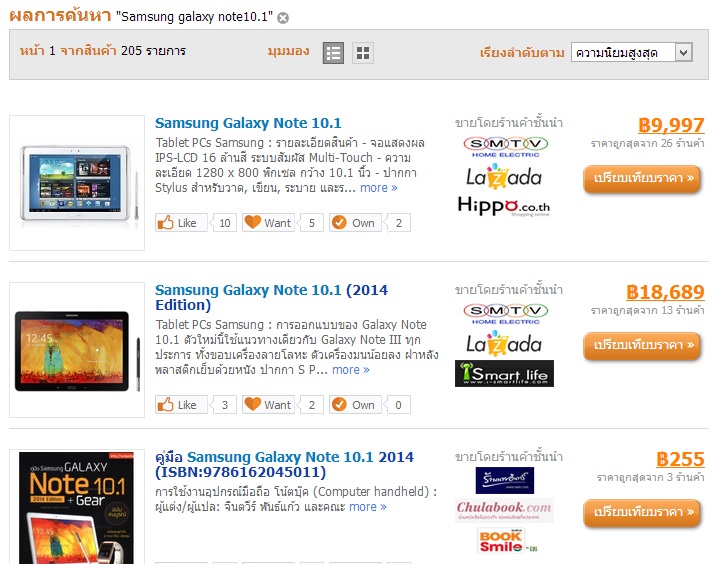Image resolution: width=716 pixels, height=564 pixels.
Task: Mark Own on Samsung Galaxy Note 10.1
Action: (x=355, y=223)
